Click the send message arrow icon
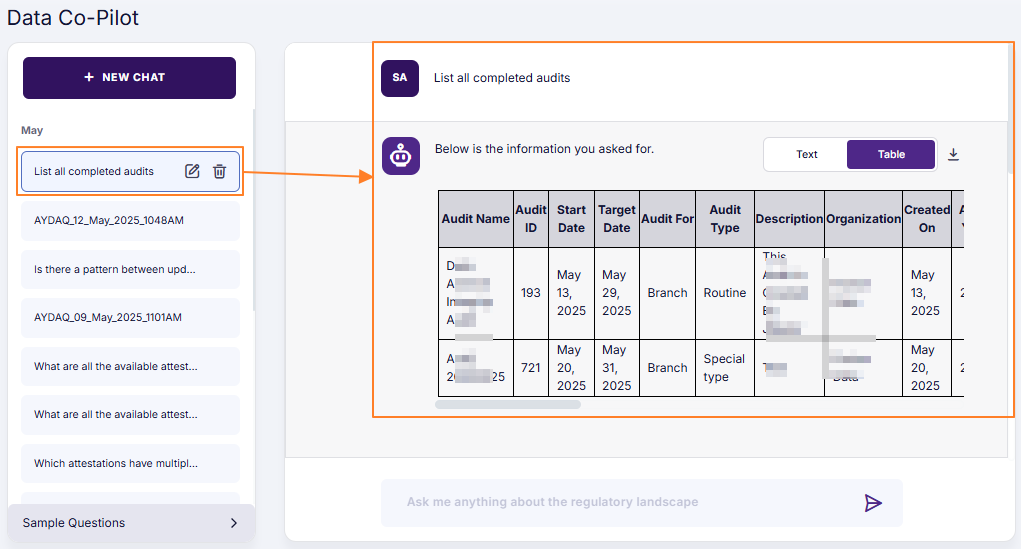The width and height of the screenshot is (1021, 549). [873, 502]
